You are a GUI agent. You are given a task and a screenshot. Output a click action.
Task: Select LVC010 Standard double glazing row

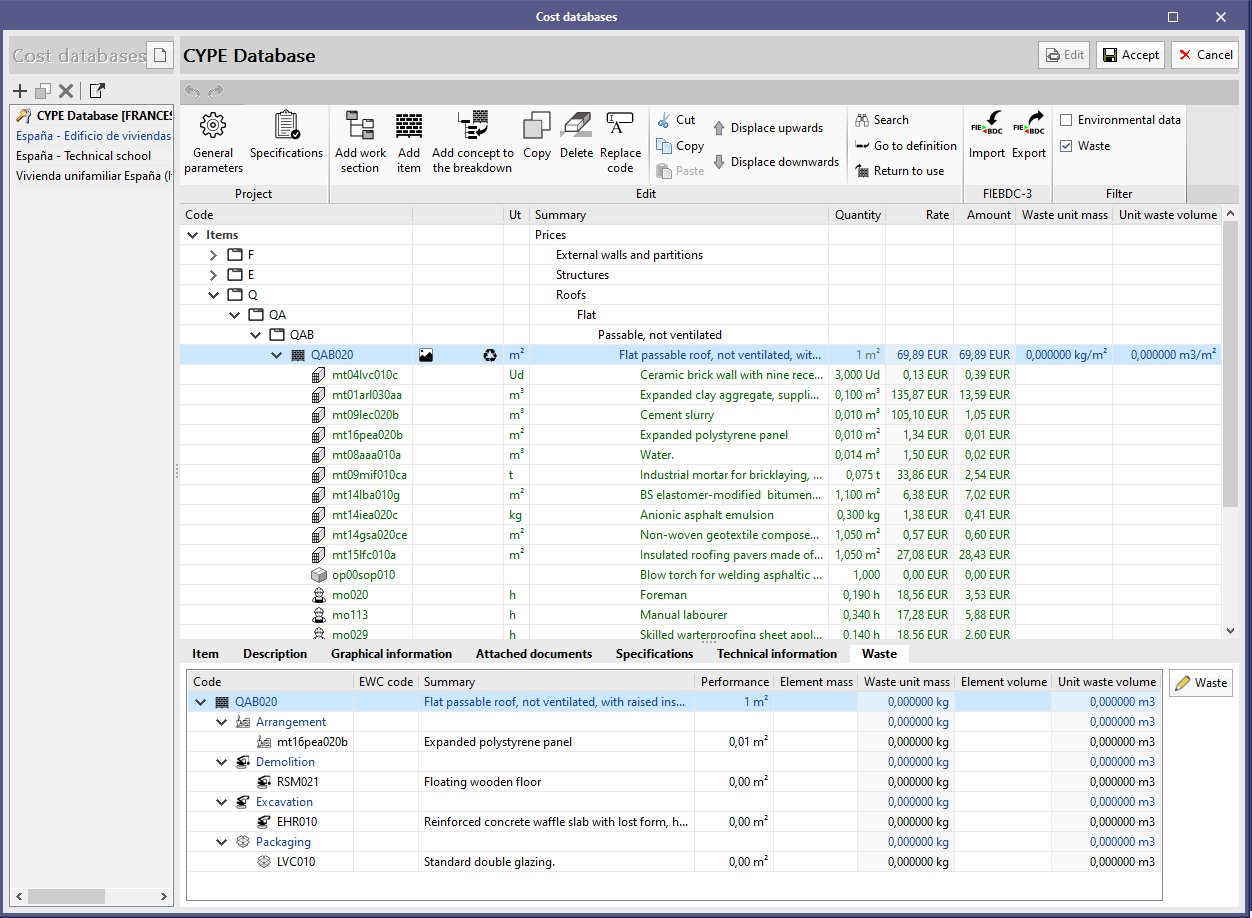click(675, 862)
